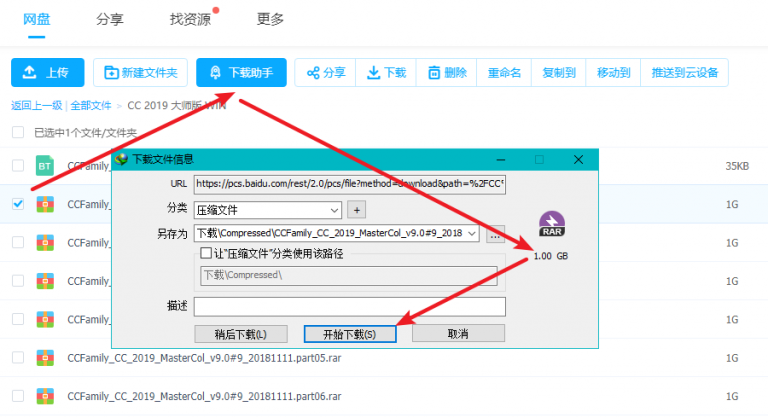
Task: Click the 1.00 GB size text in dialog
Action: [551, 256]
